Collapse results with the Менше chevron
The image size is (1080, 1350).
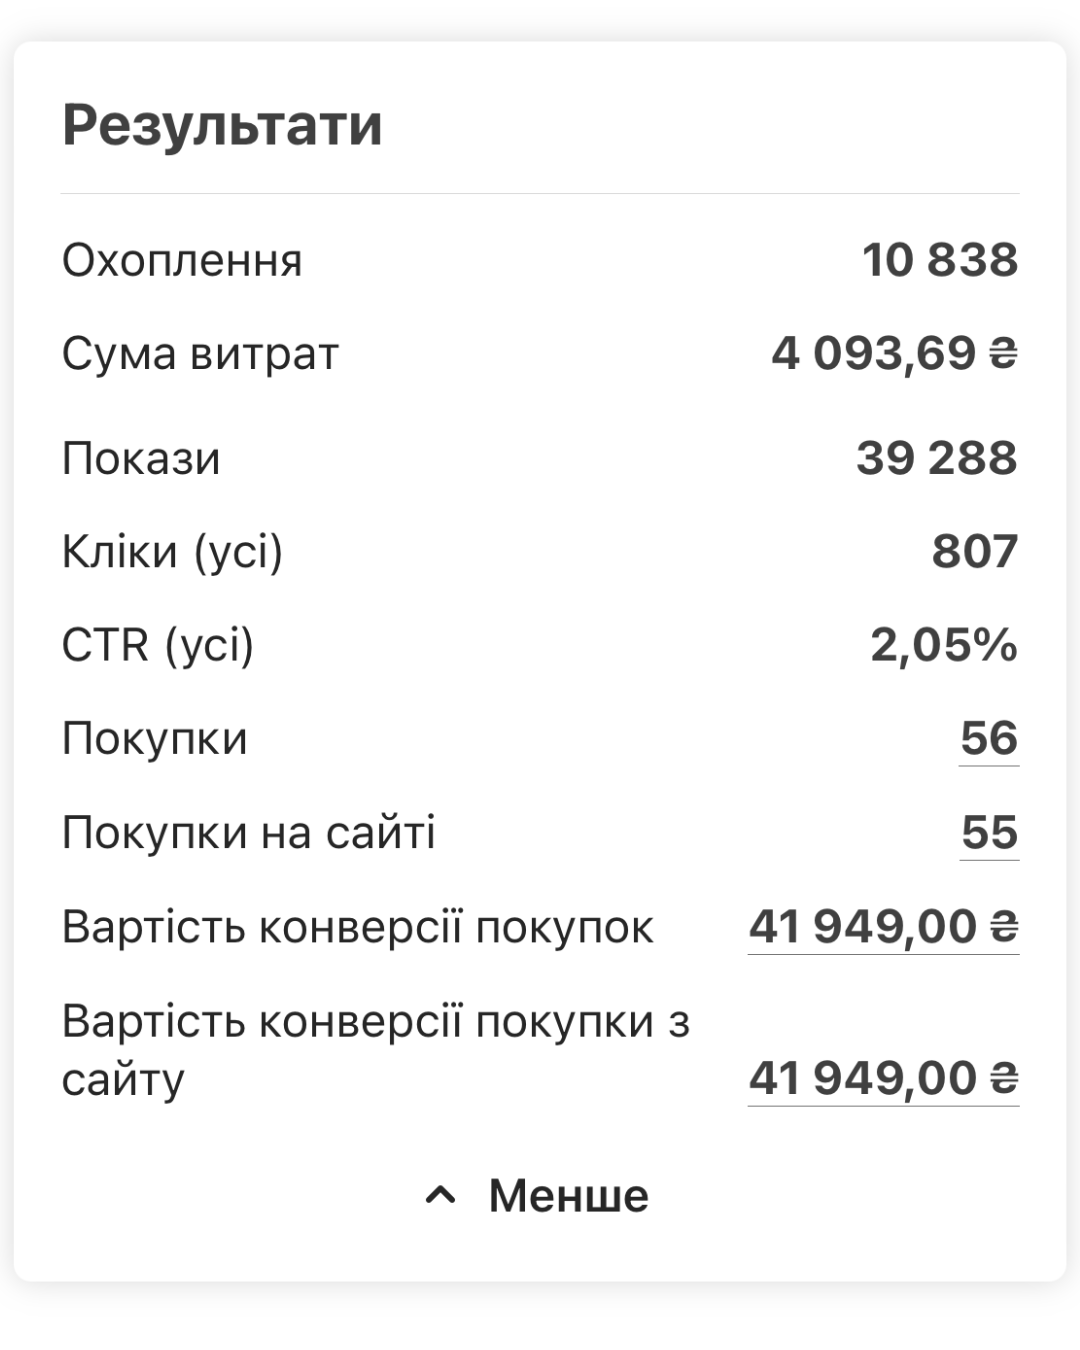tap(440, 1195)
